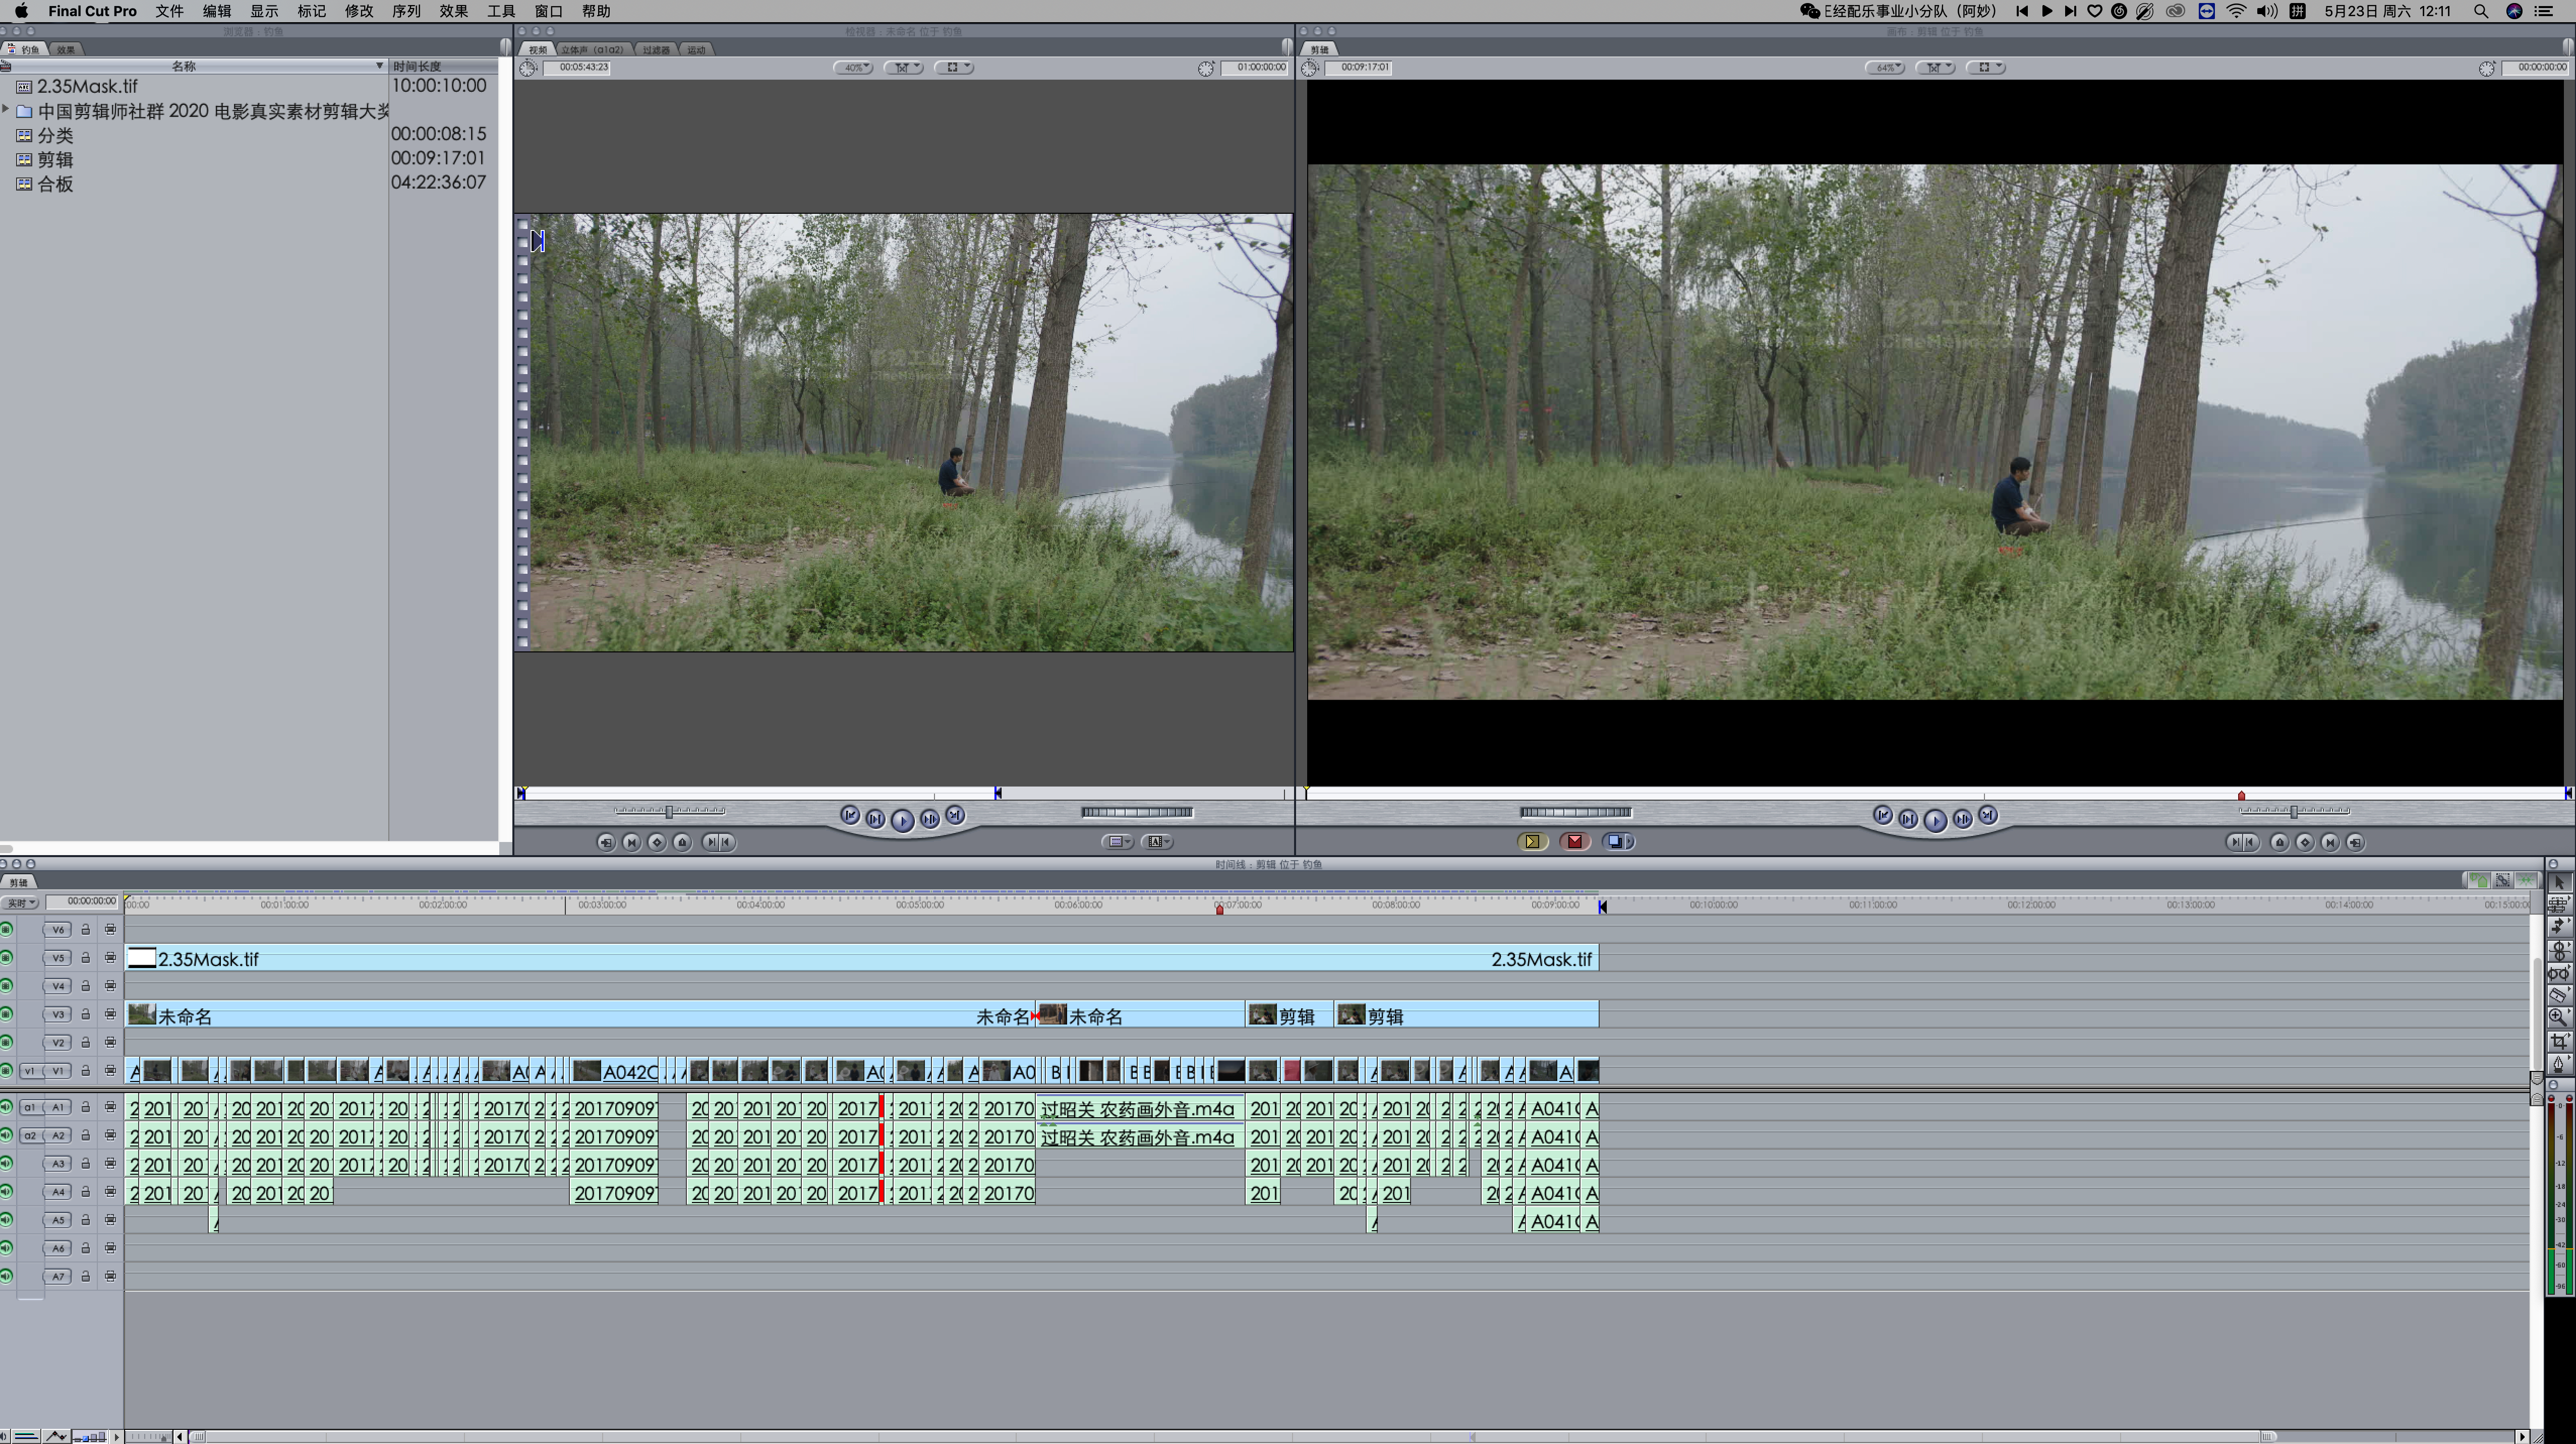This screenshot has height=1444, width=2576.
Task: Switch to the 过滤器 tab in Viewer
Action: pos(656,49)
